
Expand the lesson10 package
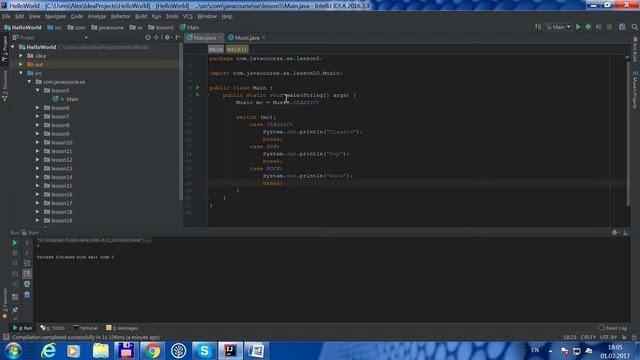tap(38, 142)
